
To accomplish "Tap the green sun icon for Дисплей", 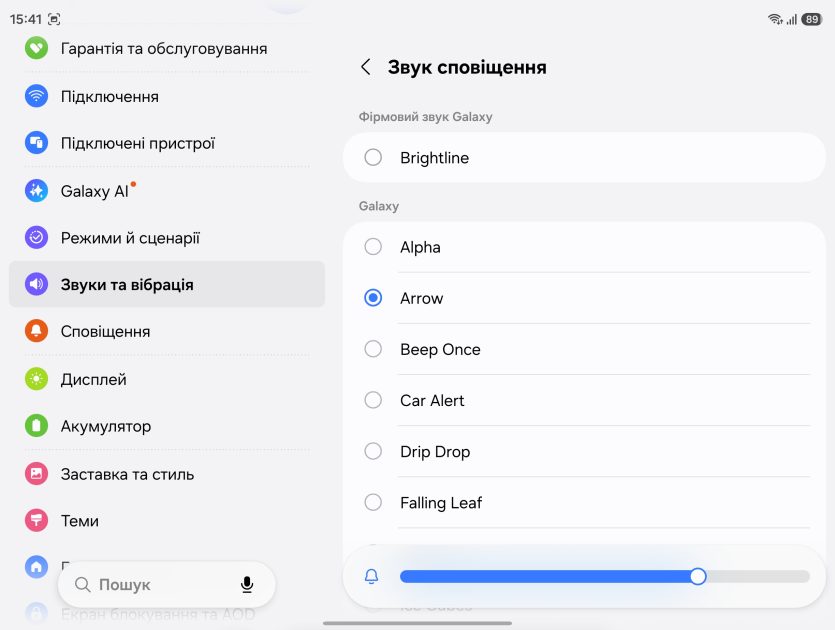I will [36, 379].
